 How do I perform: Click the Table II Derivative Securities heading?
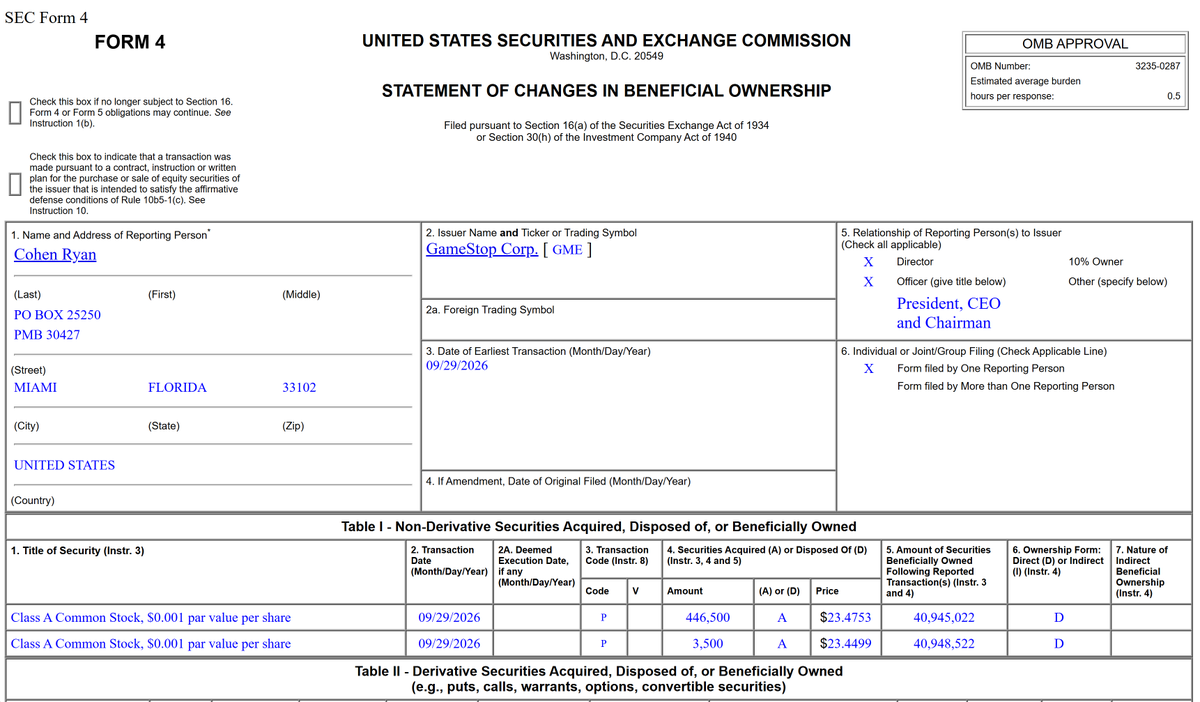[x=599, y=679]
